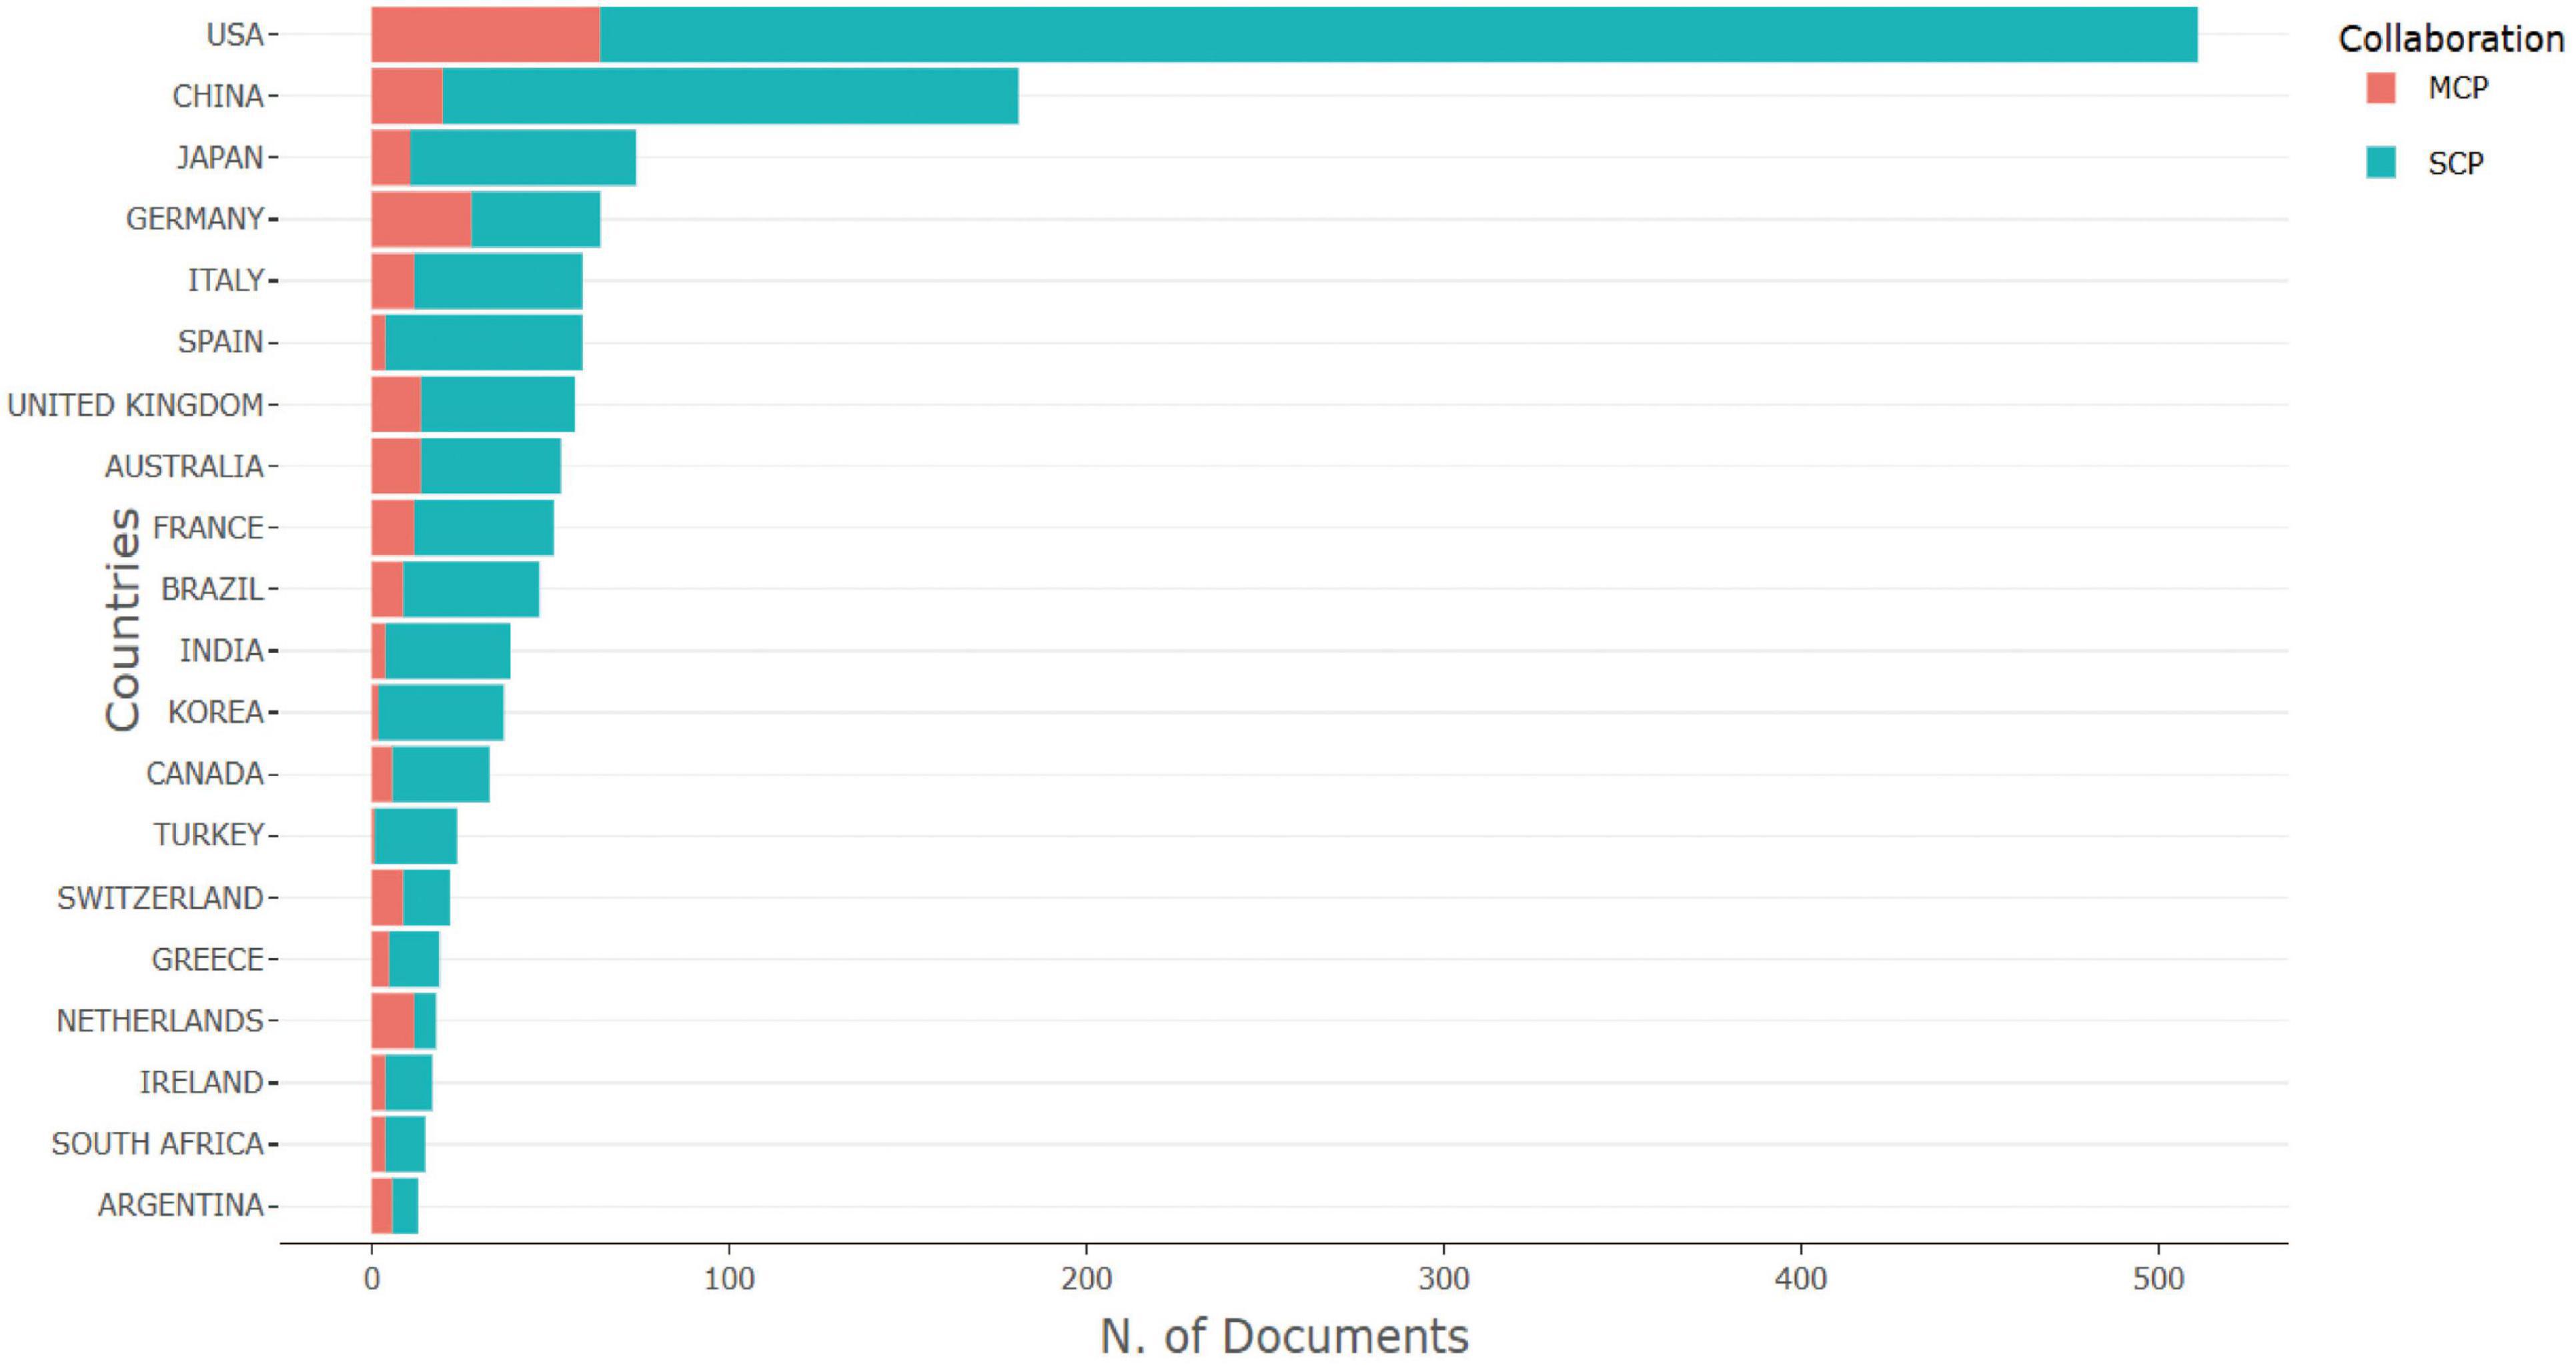Click the x-axis tick label 200
This screenshot has height=1365, width=2576.
pos(1087,1279)
